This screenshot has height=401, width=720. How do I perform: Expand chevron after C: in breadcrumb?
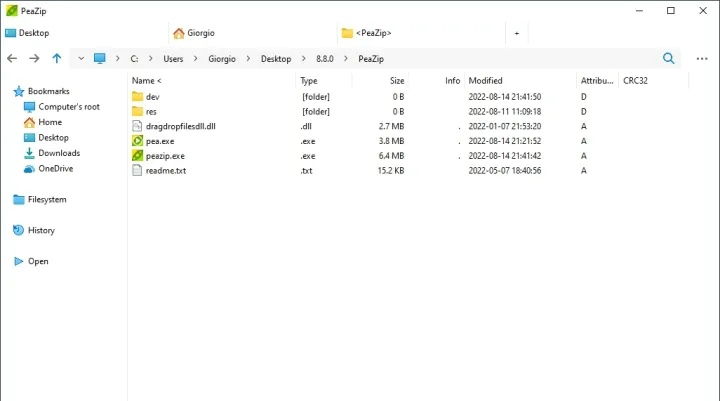151,58
